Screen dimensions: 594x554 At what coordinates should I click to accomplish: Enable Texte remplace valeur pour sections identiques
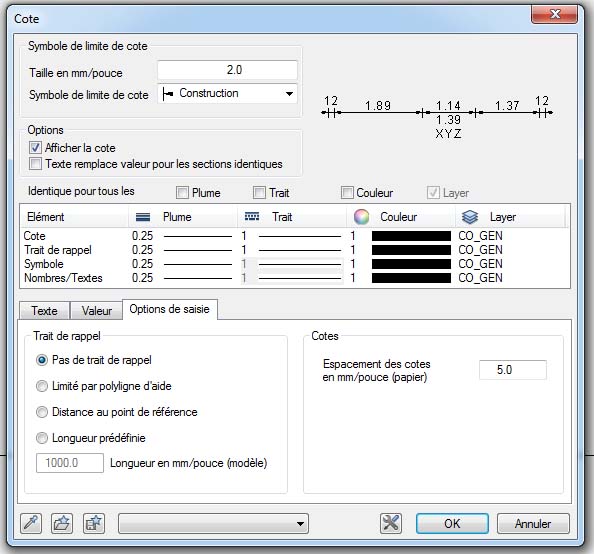[x=35, y=164]
